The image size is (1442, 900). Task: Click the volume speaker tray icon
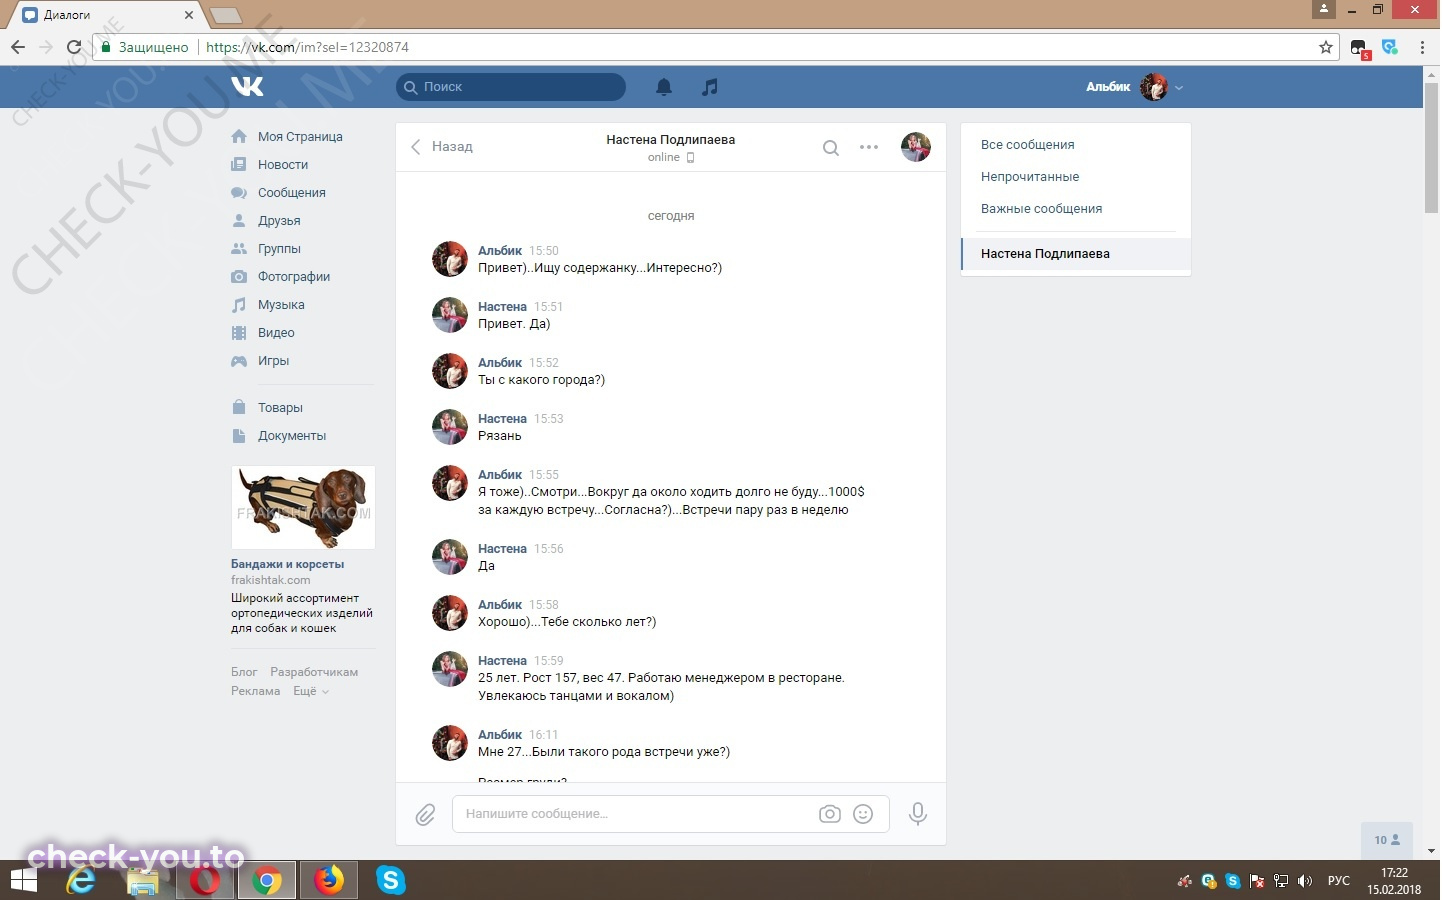(x=1305, y=881)
